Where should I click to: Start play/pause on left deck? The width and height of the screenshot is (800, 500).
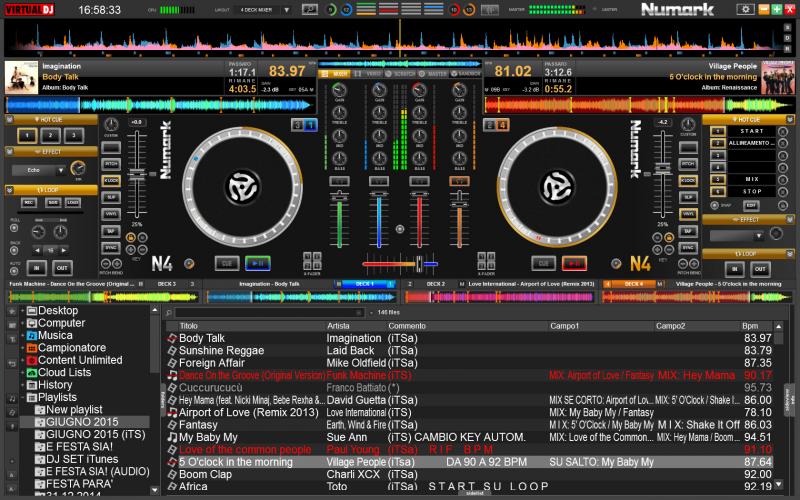[258, 263]
